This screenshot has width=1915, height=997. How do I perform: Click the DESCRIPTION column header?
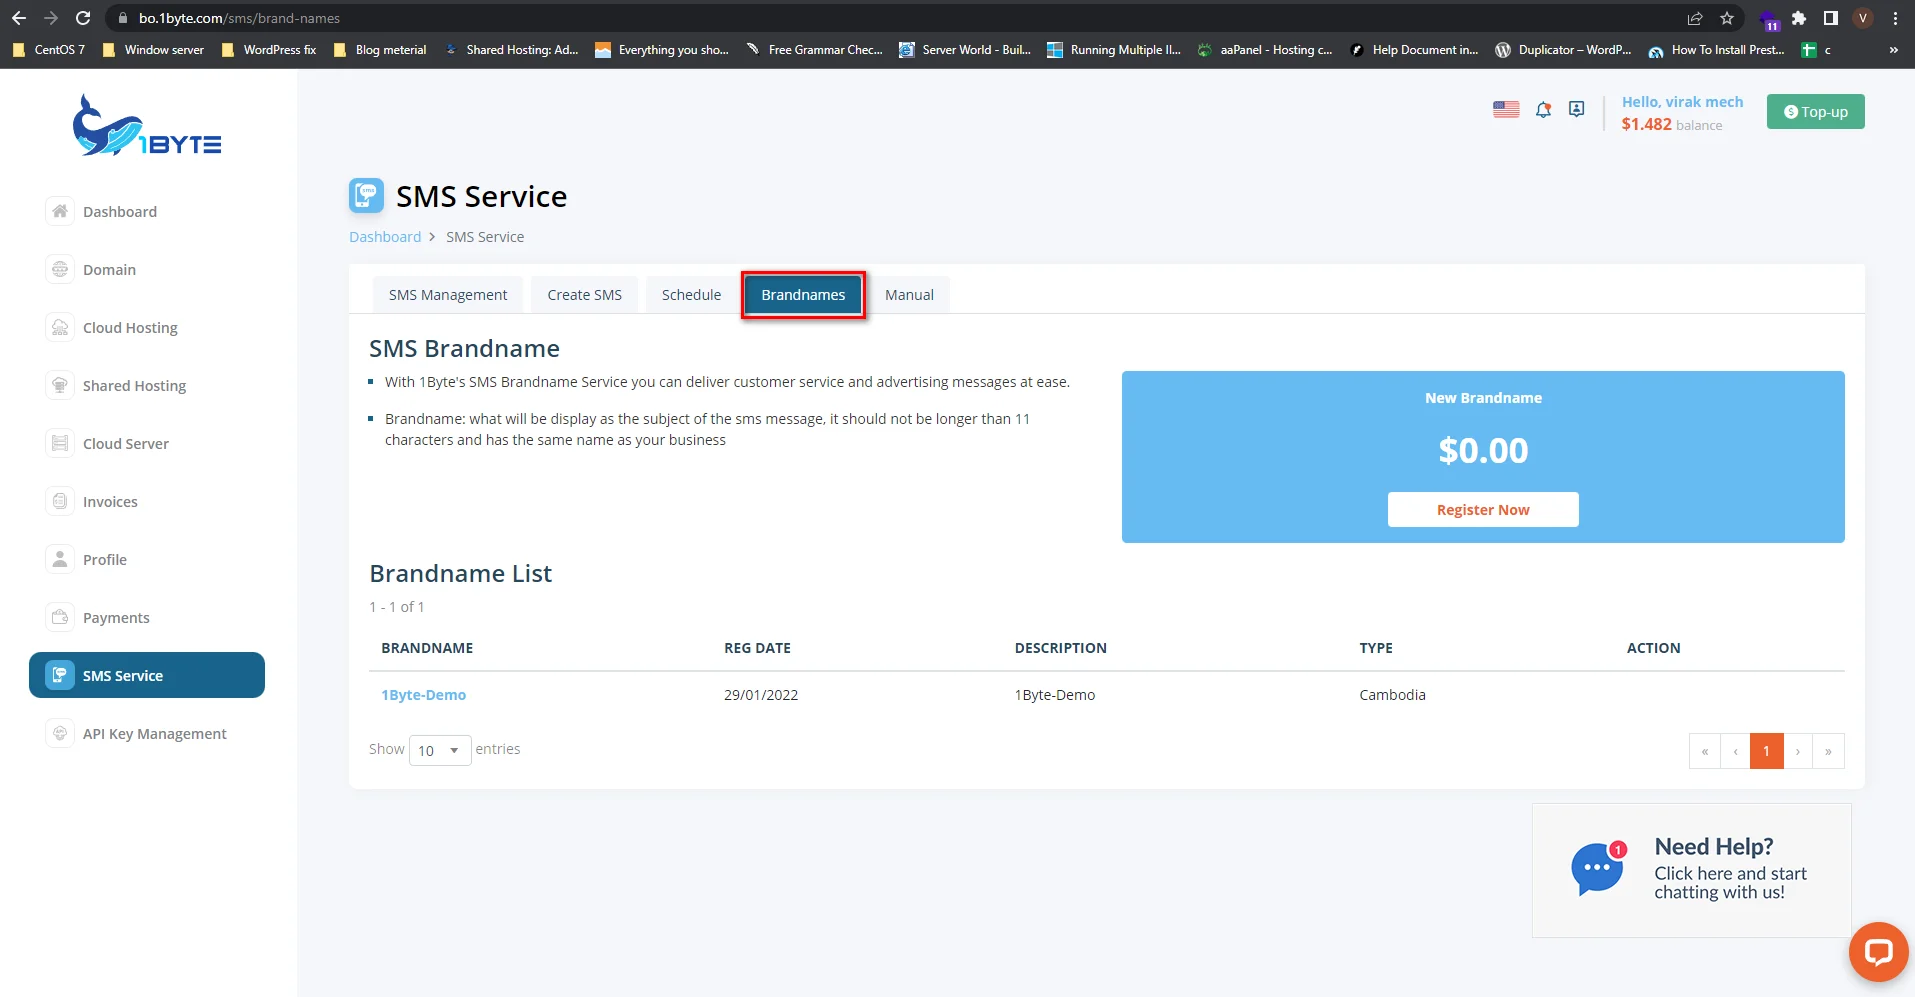(1060, 648)
